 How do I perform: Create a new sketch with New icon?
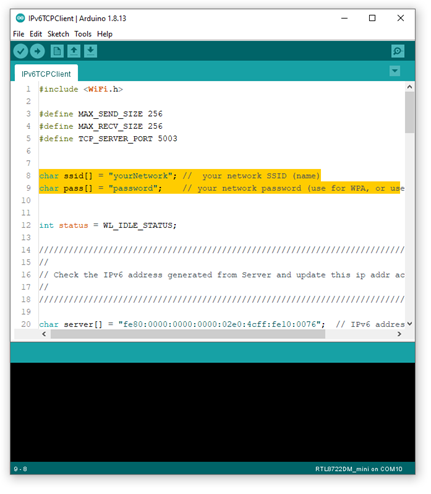(x=57, y=51)
